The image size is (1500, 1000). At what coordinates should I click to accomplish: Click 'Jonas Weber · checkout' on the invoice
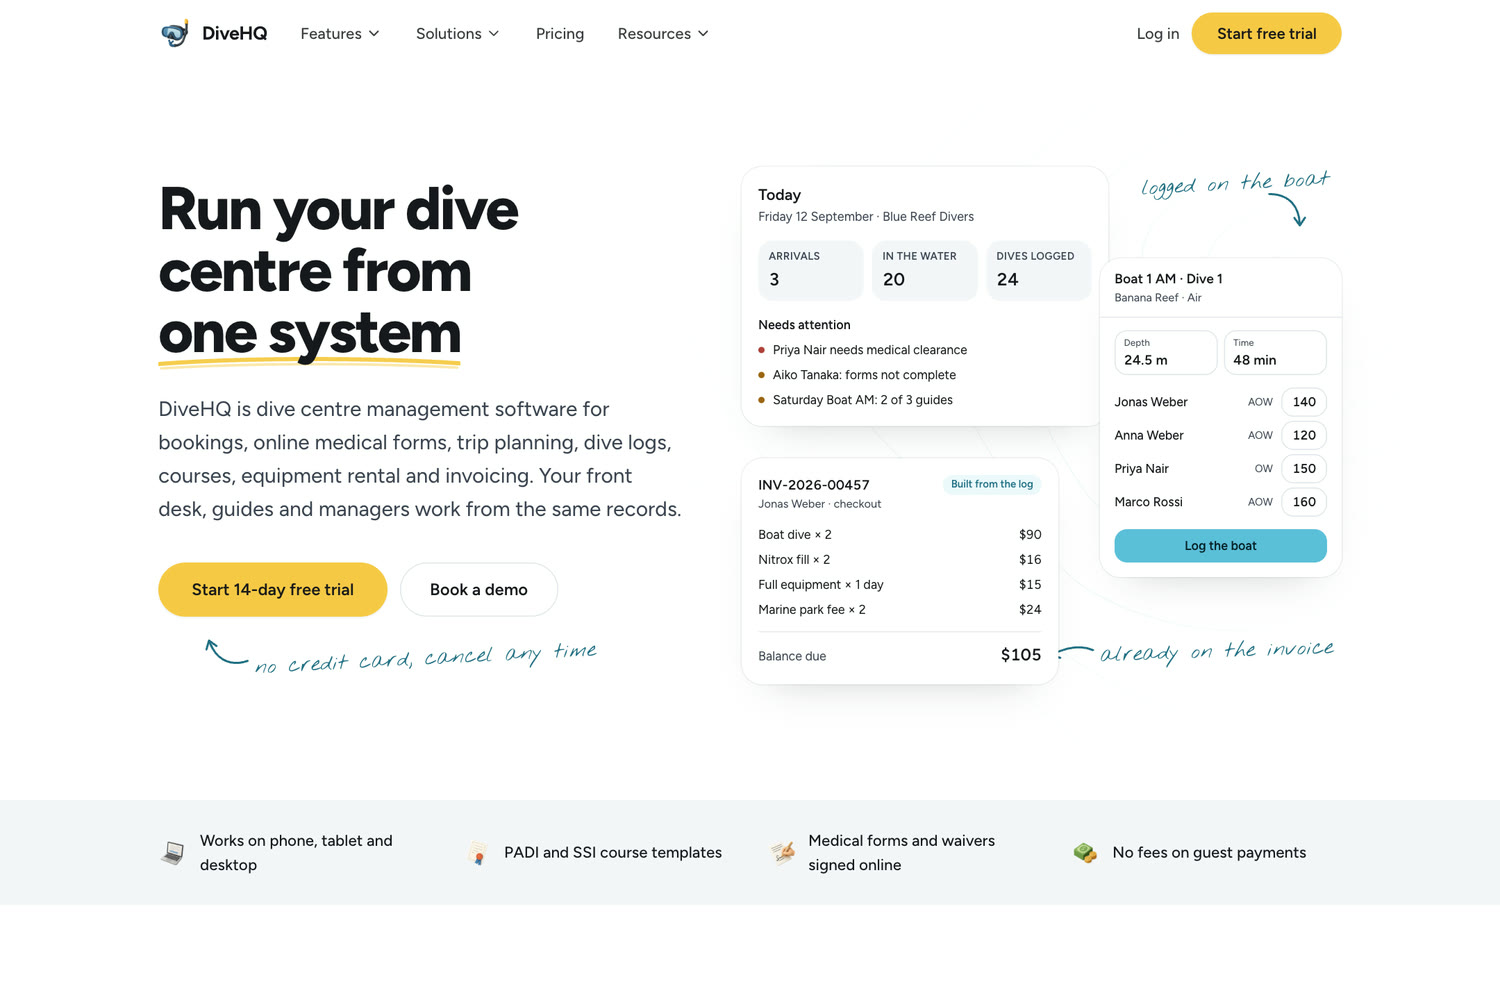(820, 504)
